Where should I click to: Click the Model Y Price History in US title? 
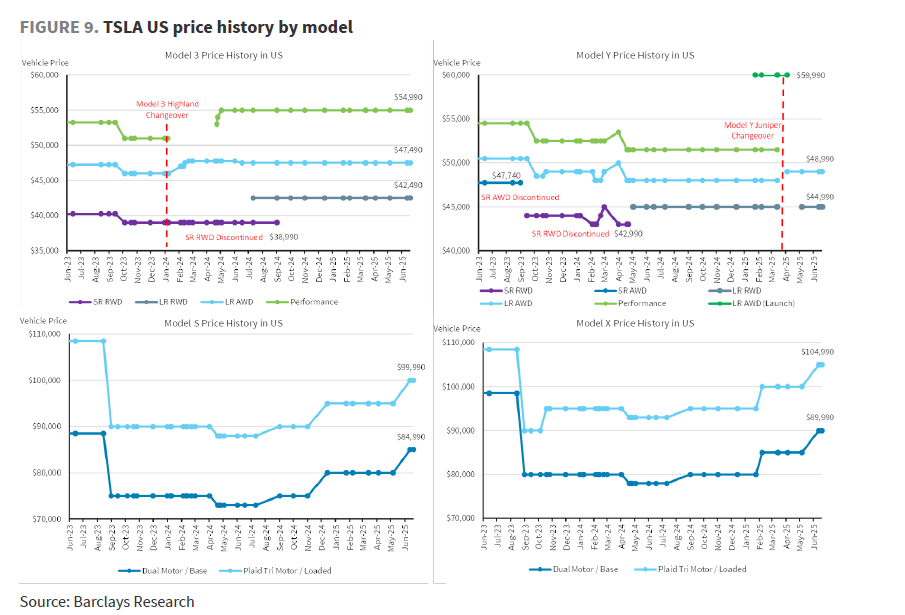pyautogui.click(x=635, y=55)
